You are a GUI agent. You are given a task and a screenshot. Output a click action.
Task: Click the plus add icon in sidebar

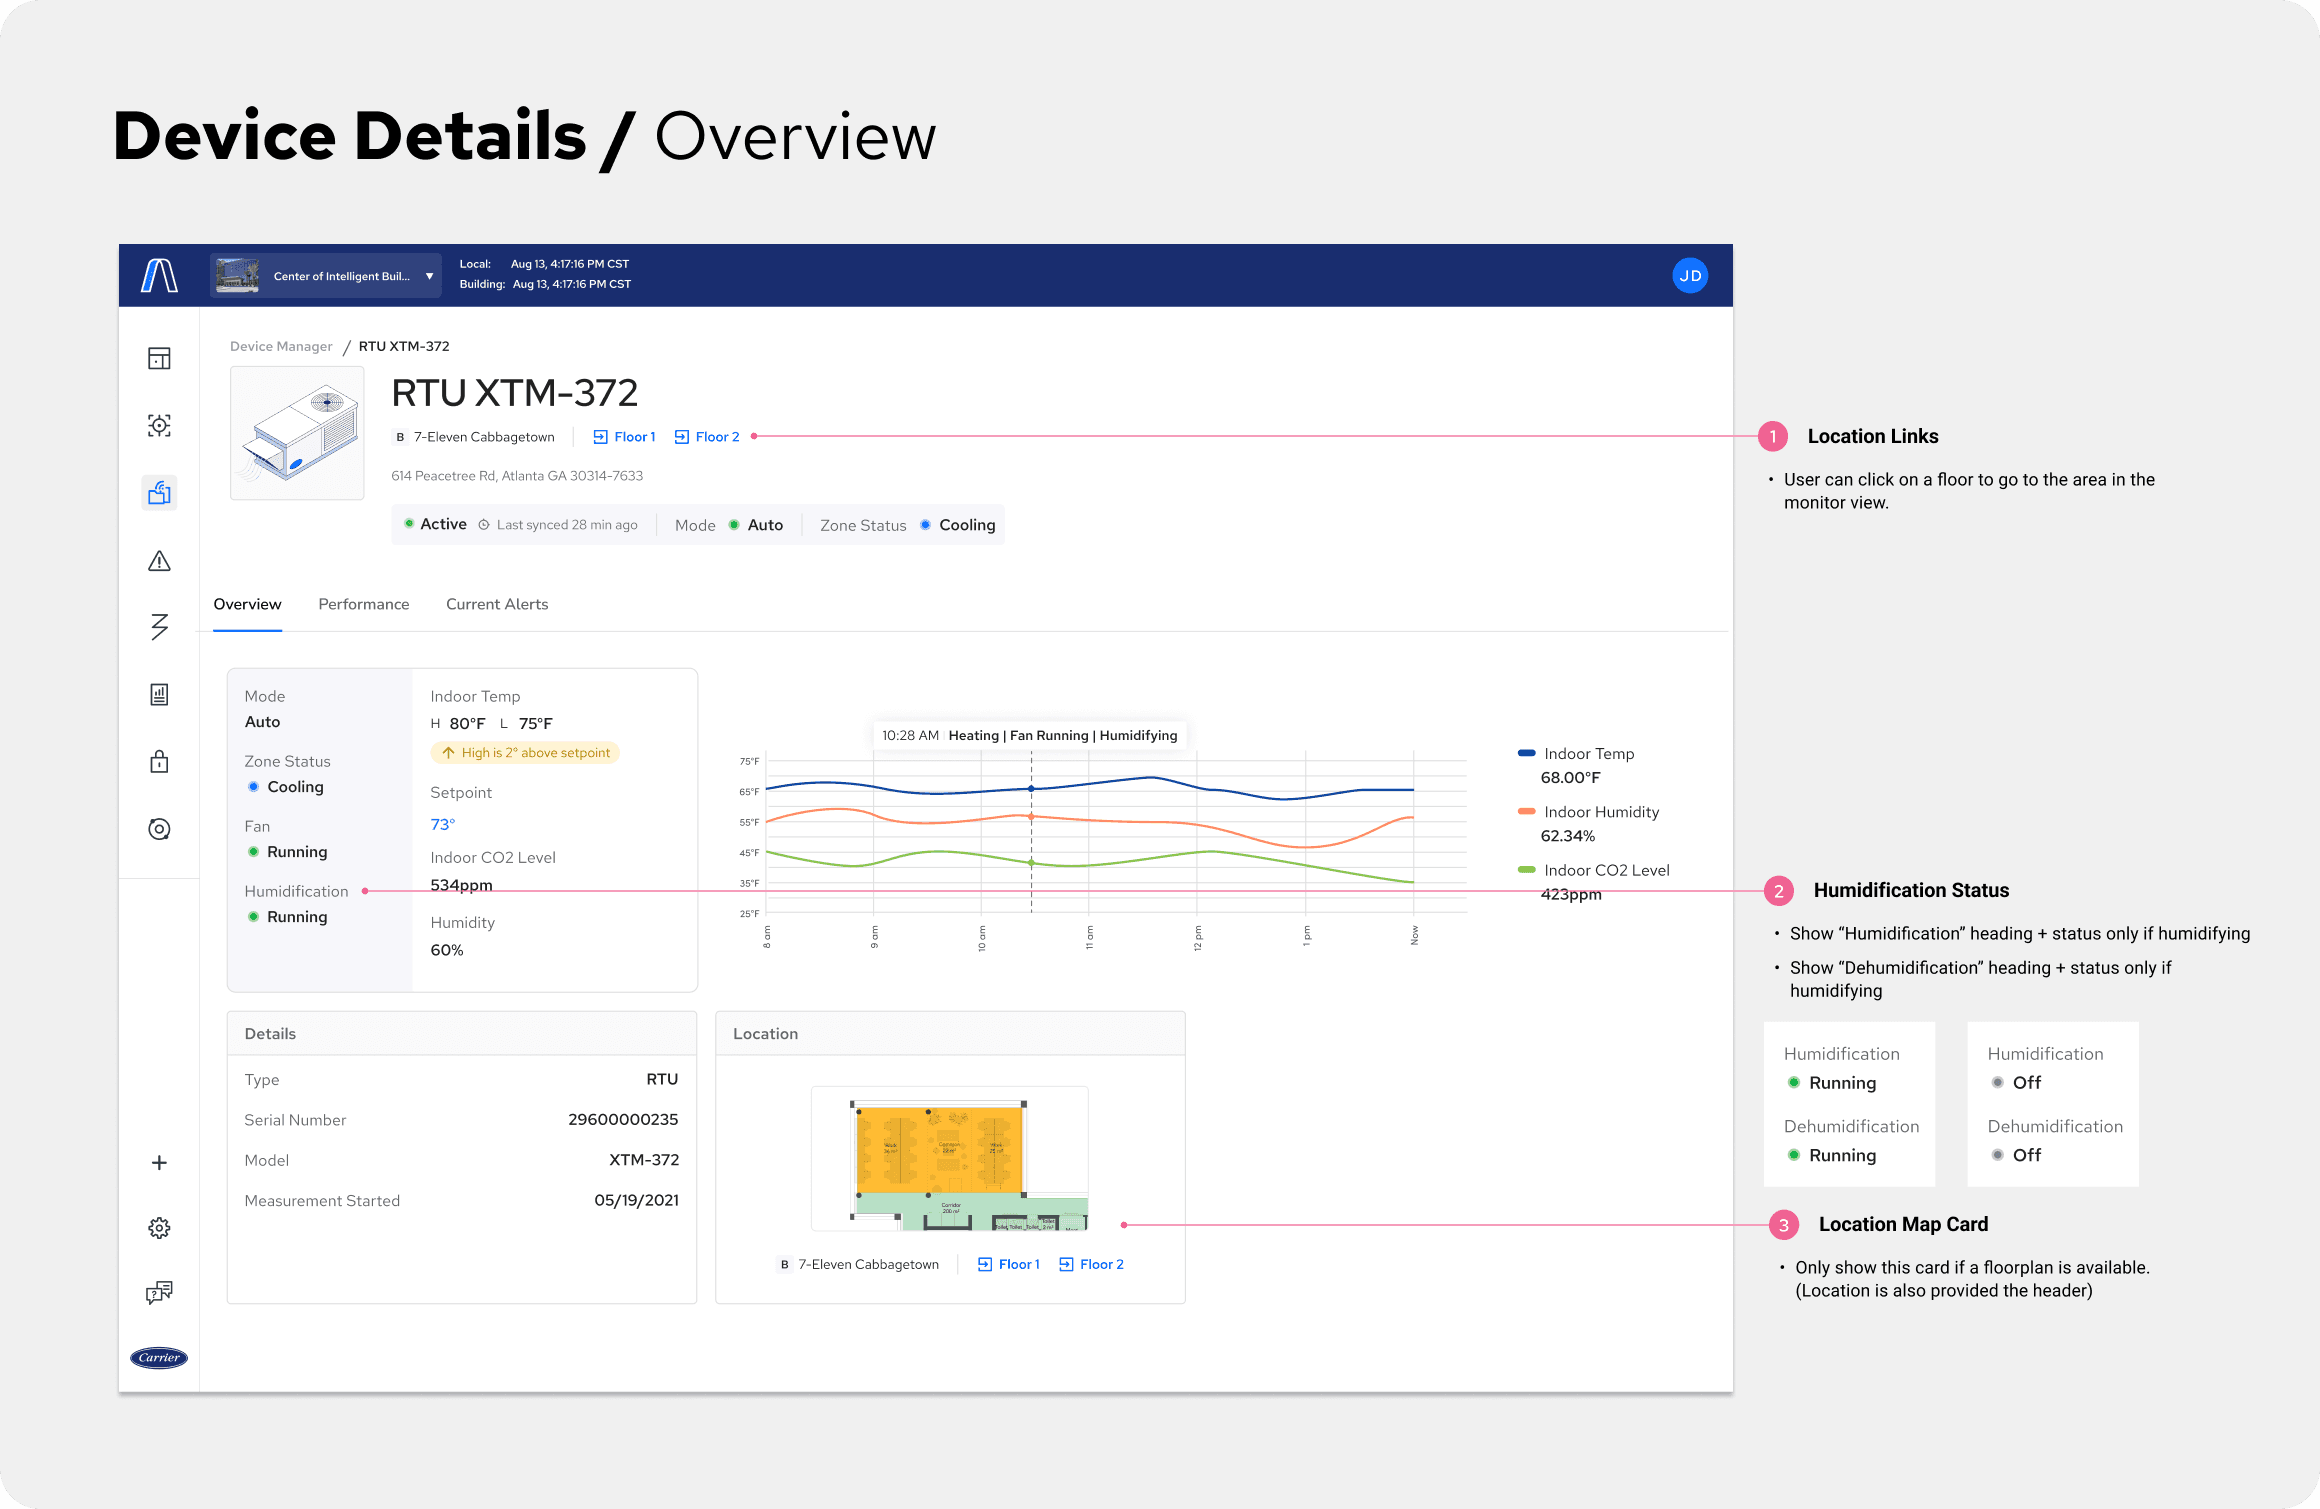(x=159, y=1162)
